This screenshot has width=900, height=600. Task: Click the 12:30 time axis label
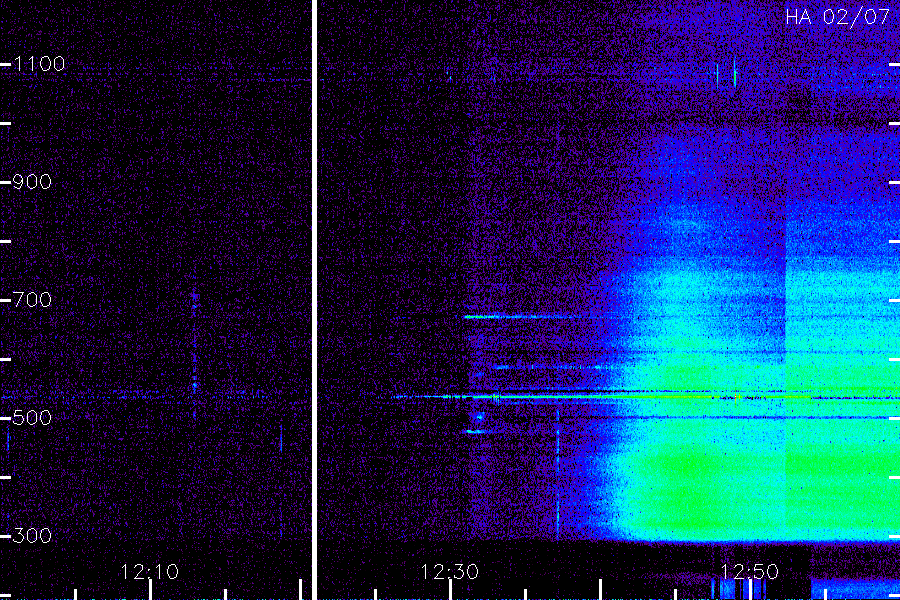point(449,572)
